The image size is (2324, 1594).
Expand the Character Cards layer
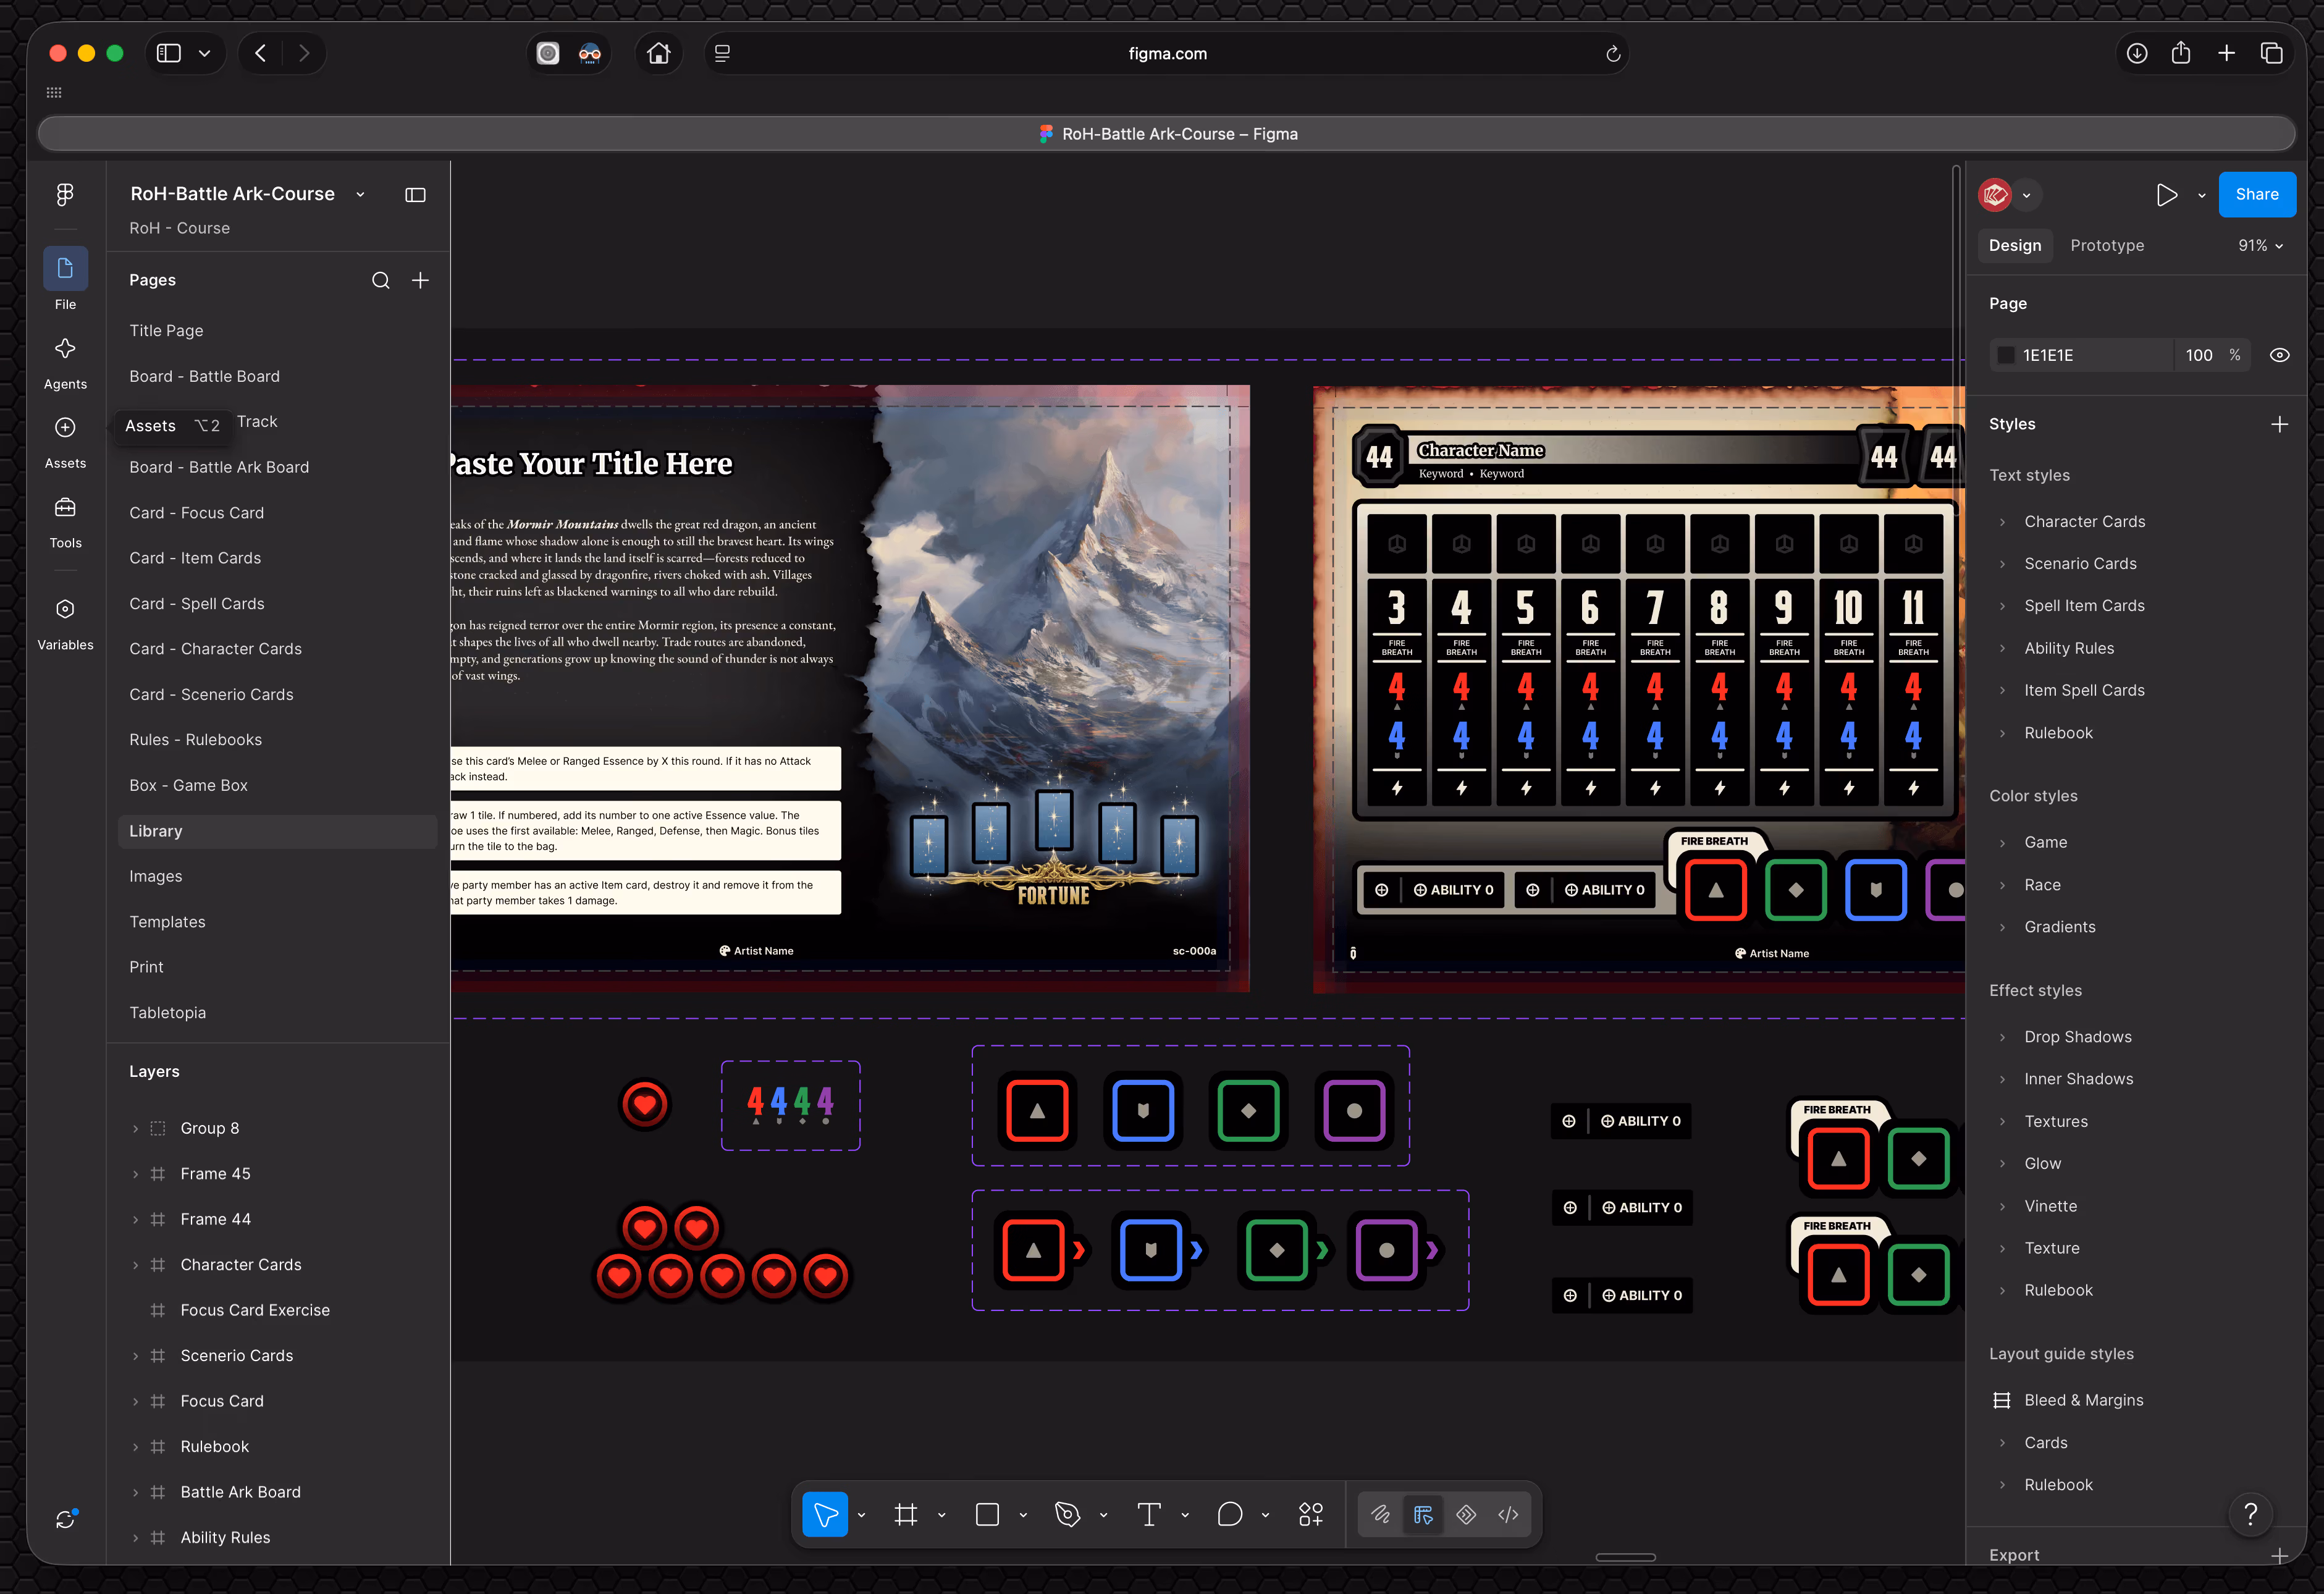(x=135, y=1265)
